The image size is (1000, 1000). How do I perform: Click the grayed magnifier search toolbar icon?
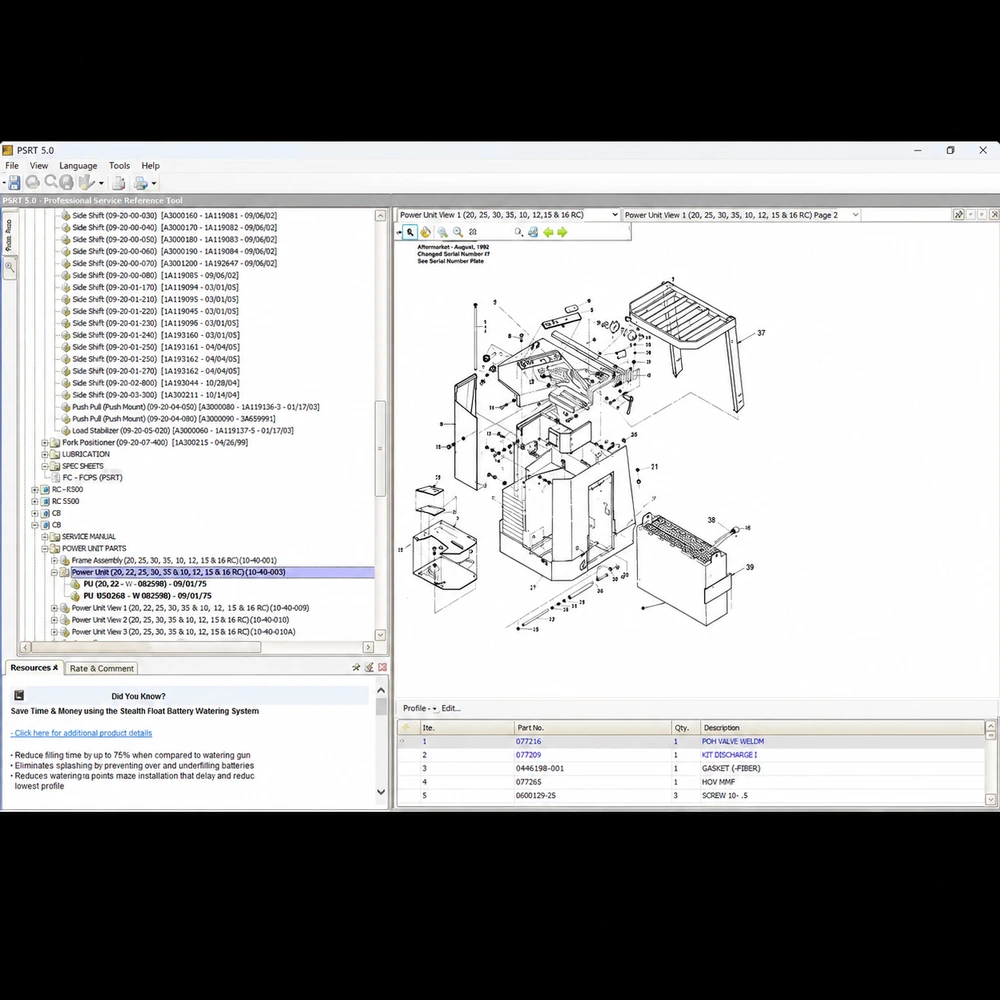(x=50, y=182)
